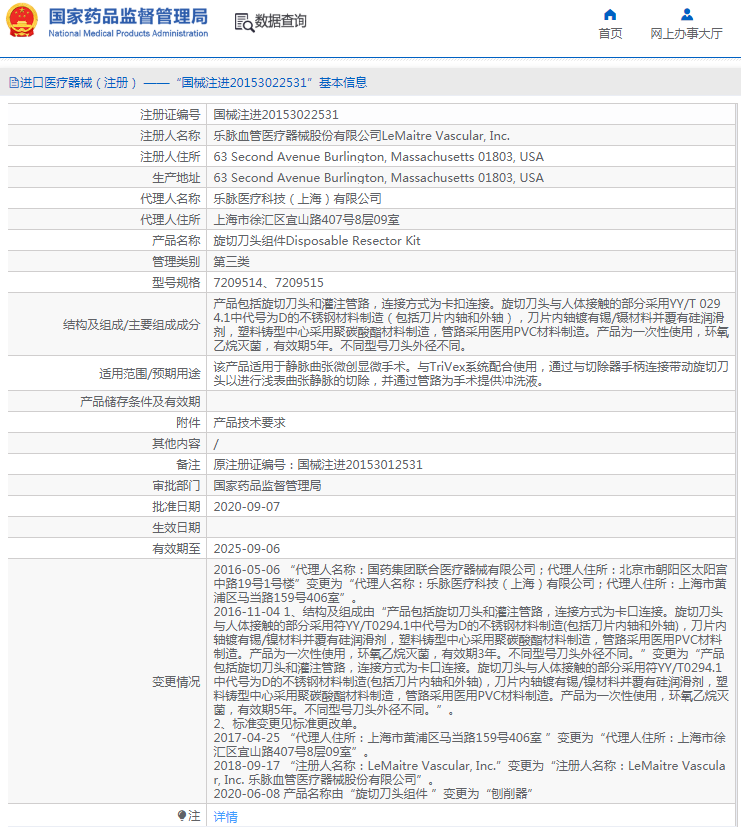
Task: Click model spec 7209514、7209515
Action: (x=268, y=282)
